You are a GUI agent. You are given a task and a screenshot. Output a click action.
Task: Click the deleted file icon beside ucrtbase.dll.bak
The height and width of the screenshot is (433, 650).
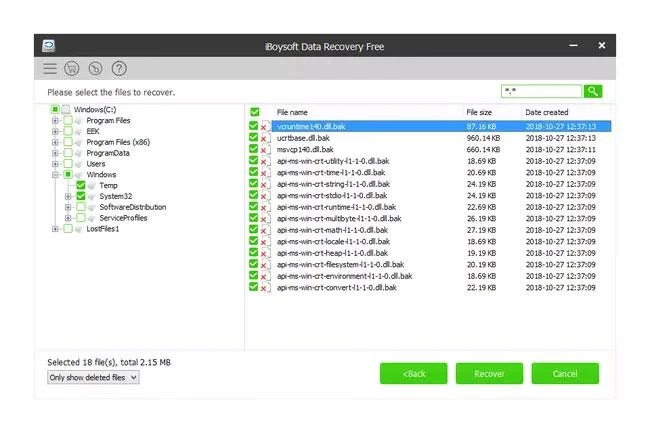coord(265,138)
